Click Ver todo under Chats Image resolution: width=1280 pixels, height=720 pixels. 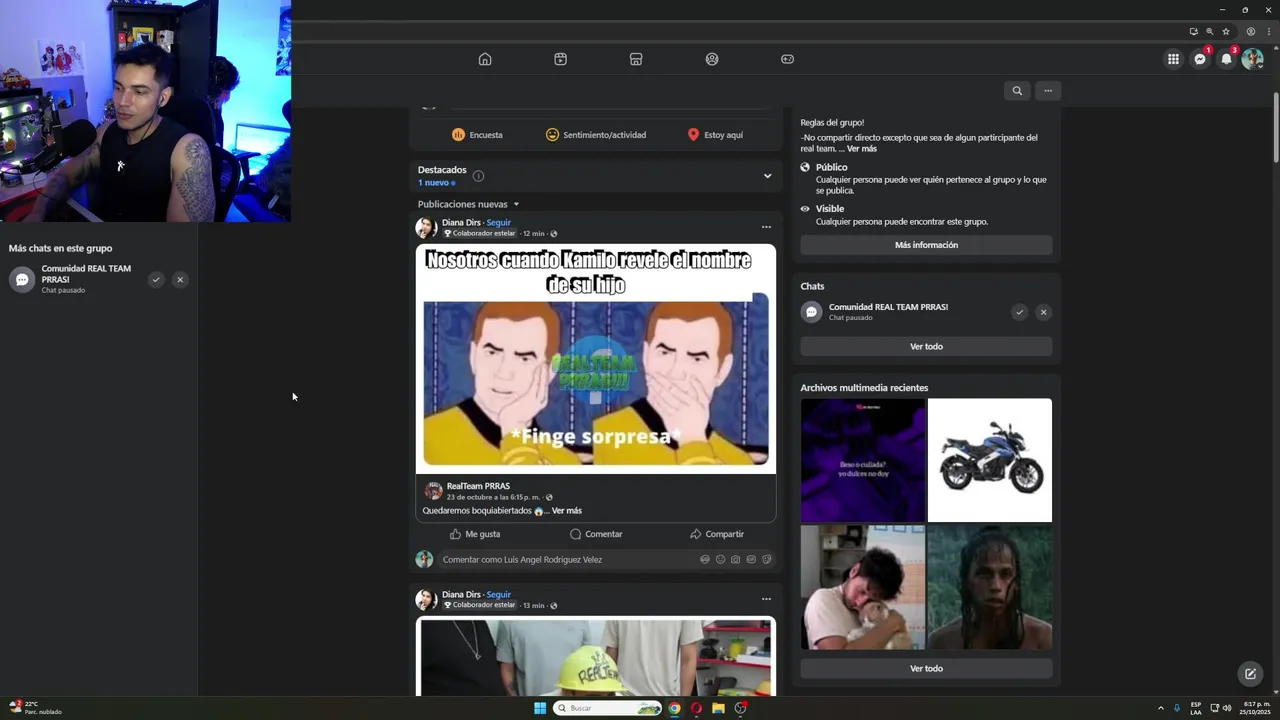coord(926,347)
